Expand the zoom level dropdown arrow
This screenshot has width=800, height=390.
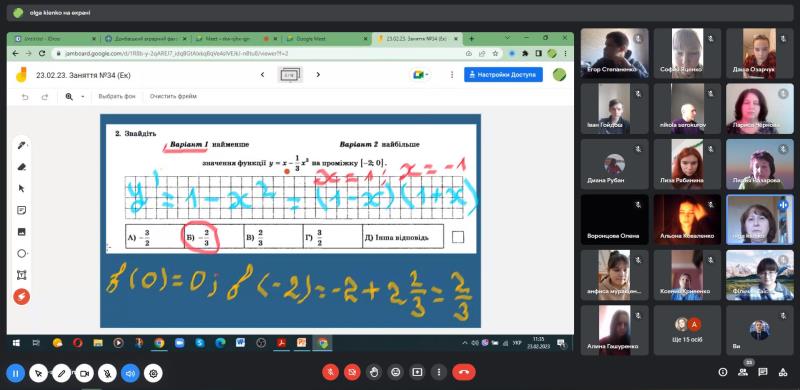click(83, 96)
